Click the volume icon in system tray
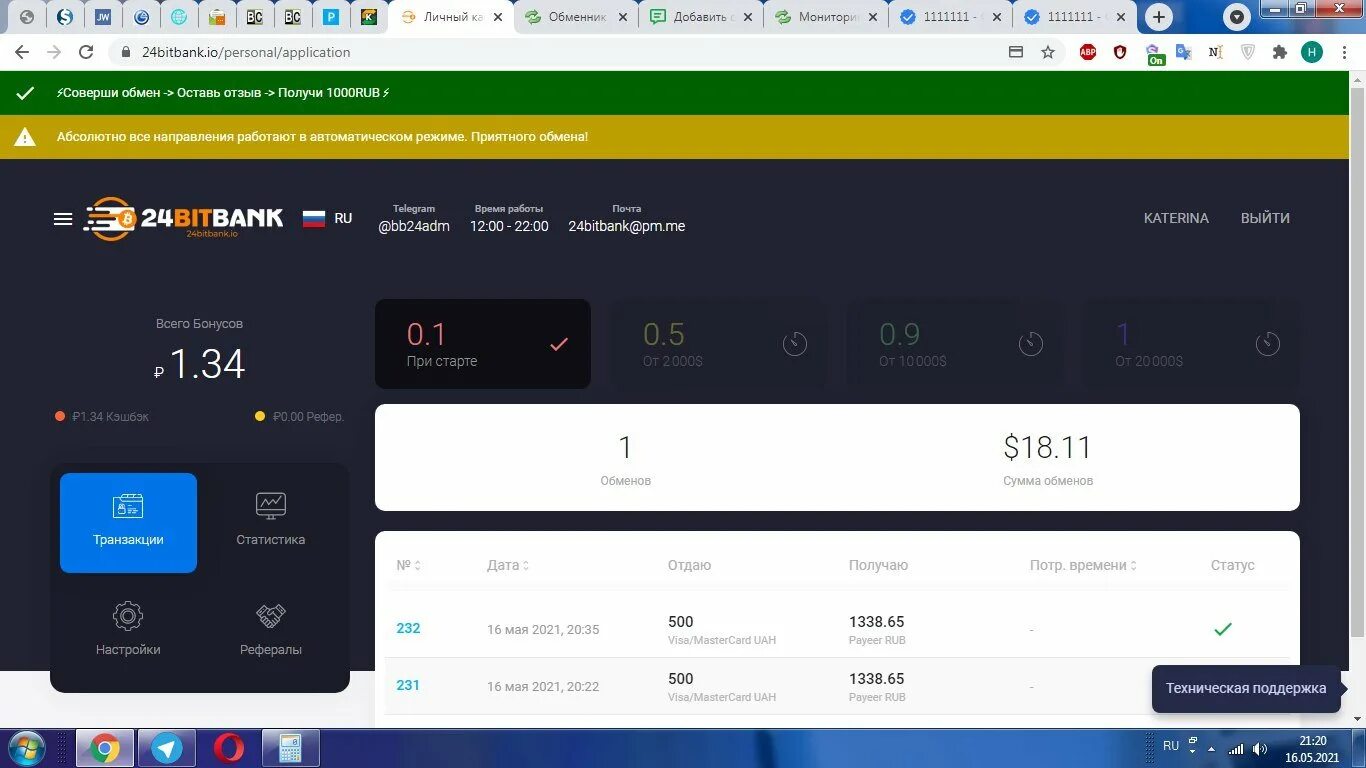1366x768 pixels. click(x=1260, y=749)
